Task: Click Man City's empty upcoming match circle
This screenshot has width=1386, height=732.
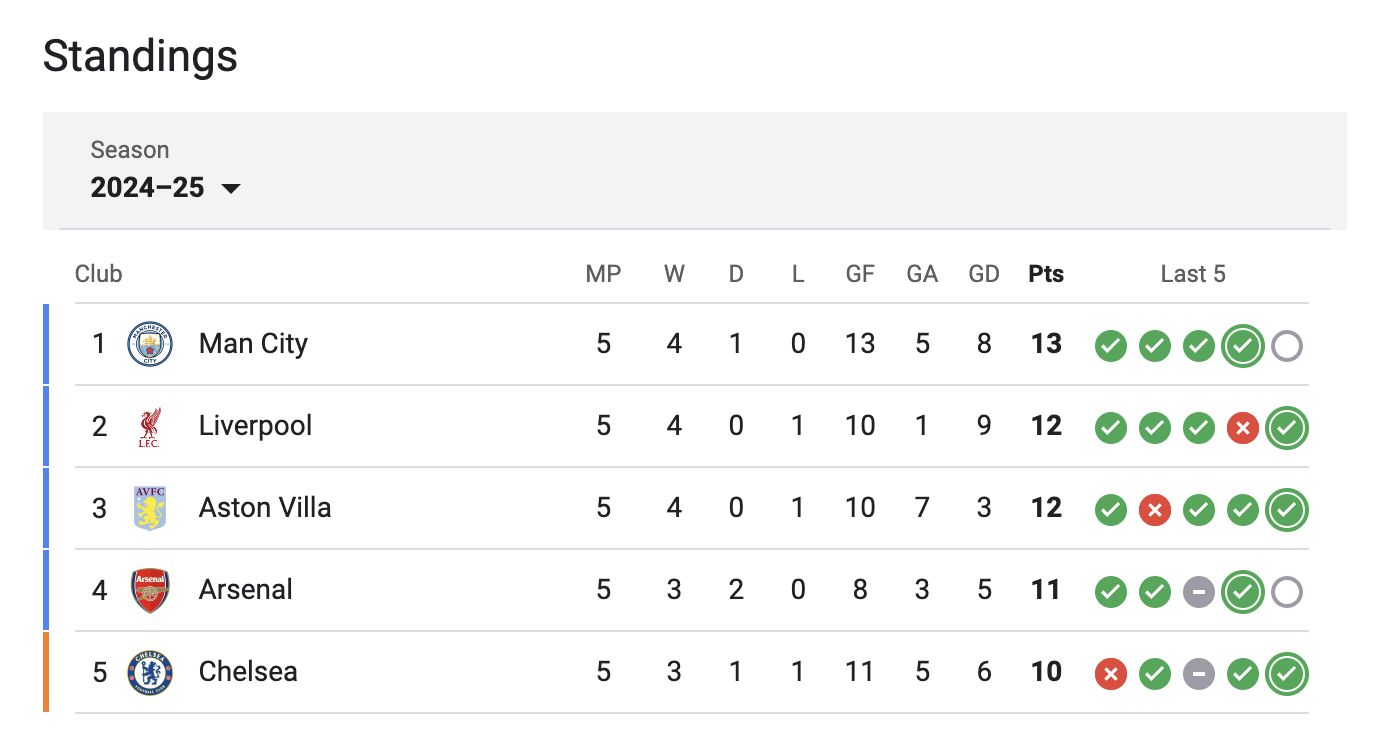Action: point(1286,346)
